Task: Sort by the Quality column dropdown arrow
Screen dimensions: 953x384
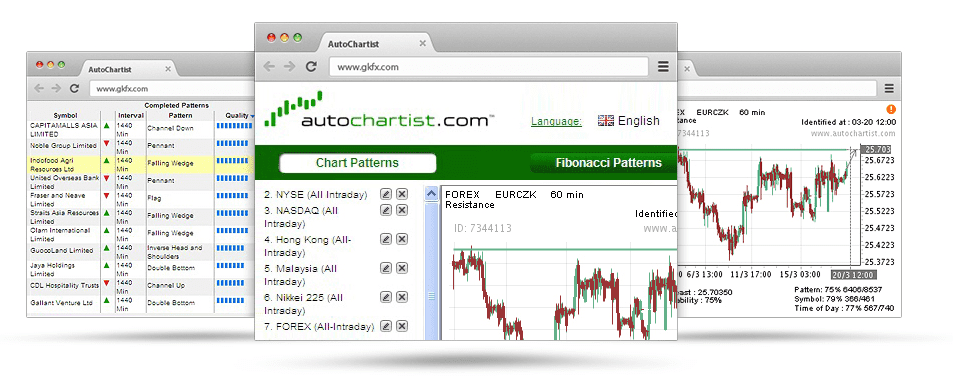Action: tap(252, 115)
